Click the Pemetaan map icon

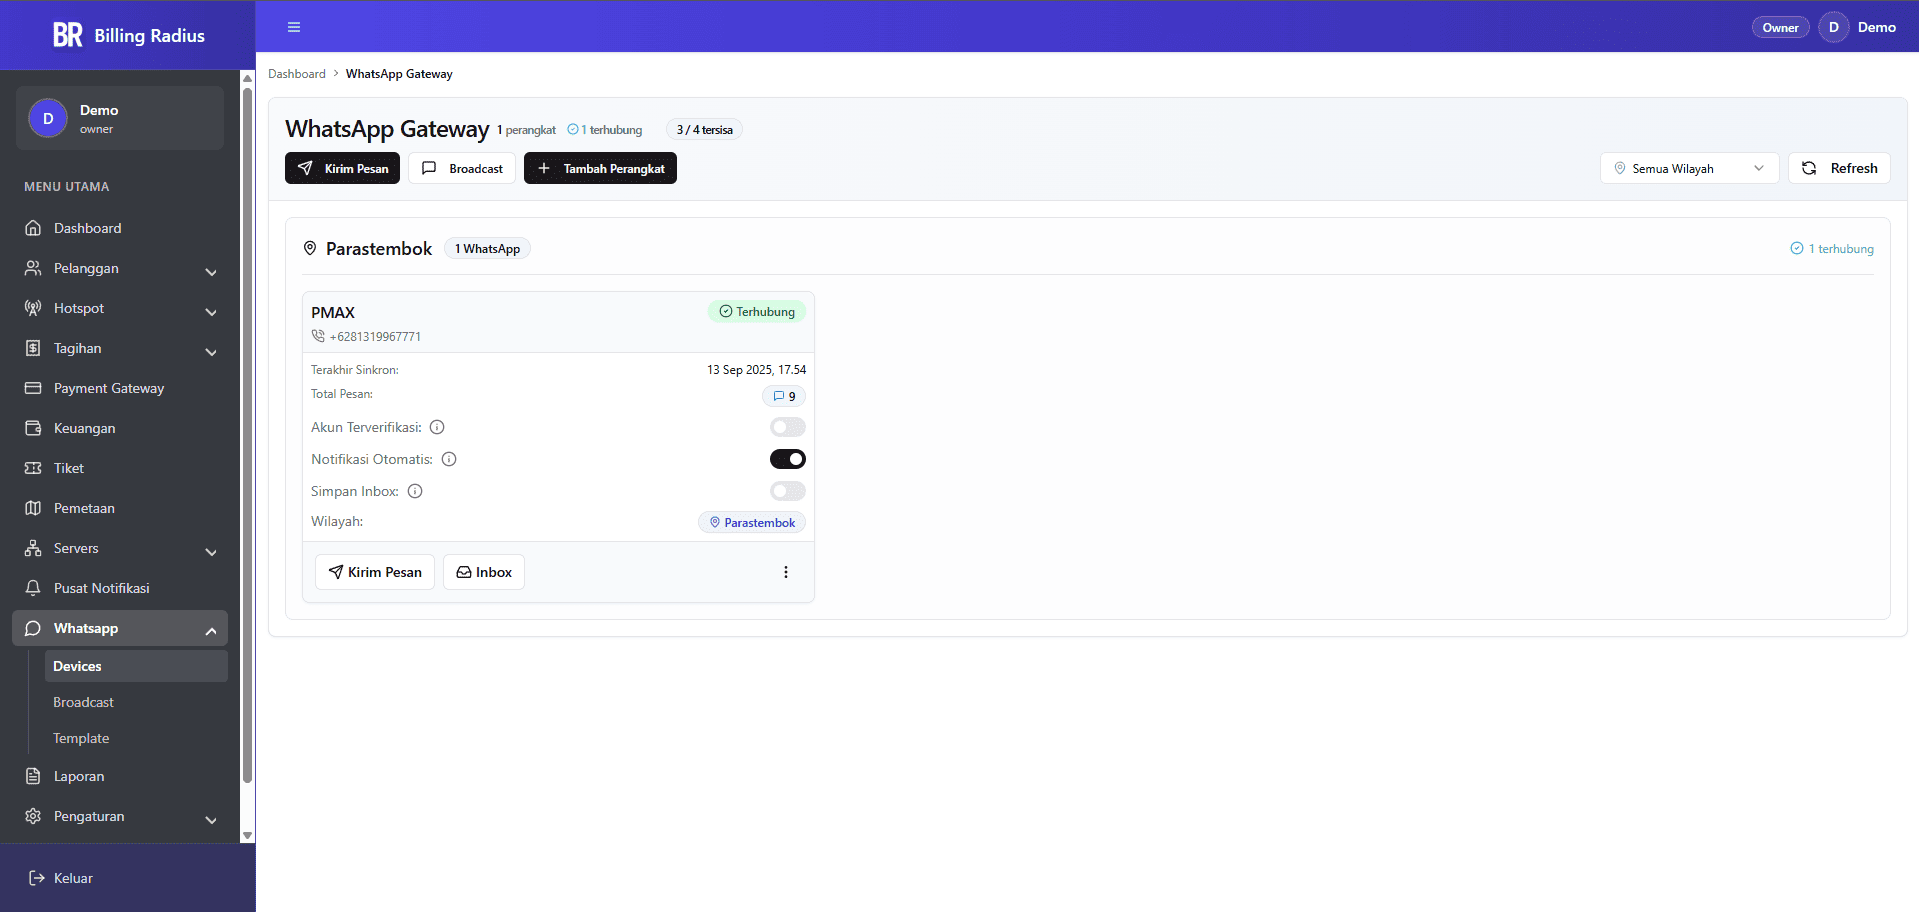point(33,508)
